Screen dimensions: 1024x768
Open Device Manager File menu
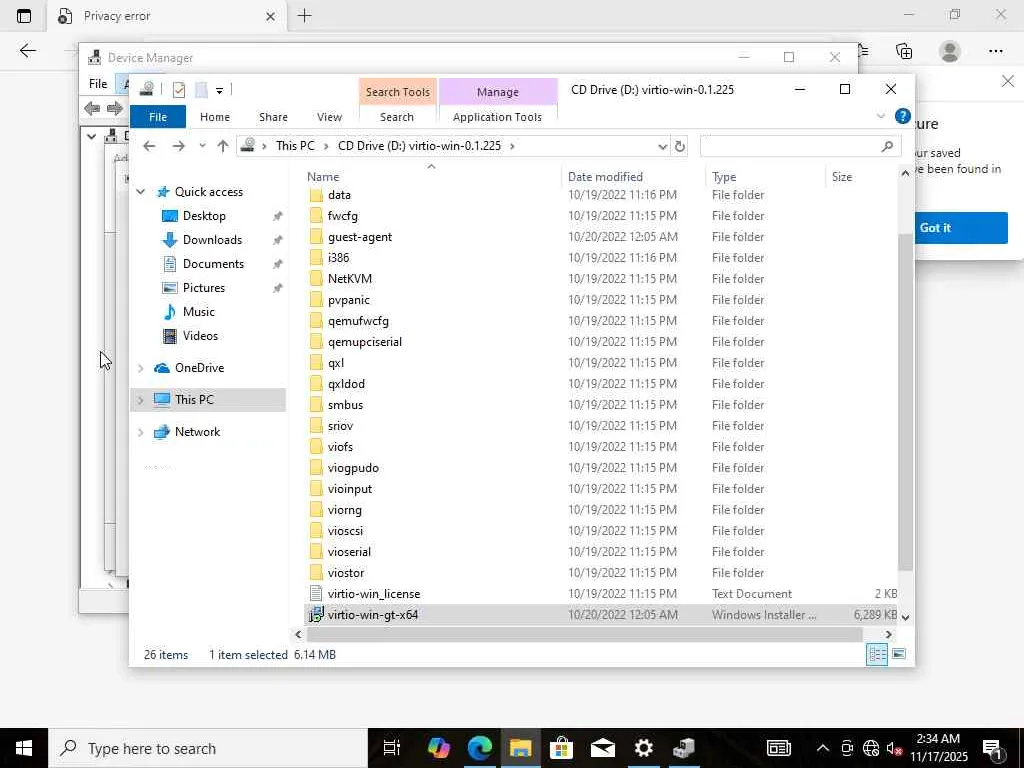click(x=98, y=84)
